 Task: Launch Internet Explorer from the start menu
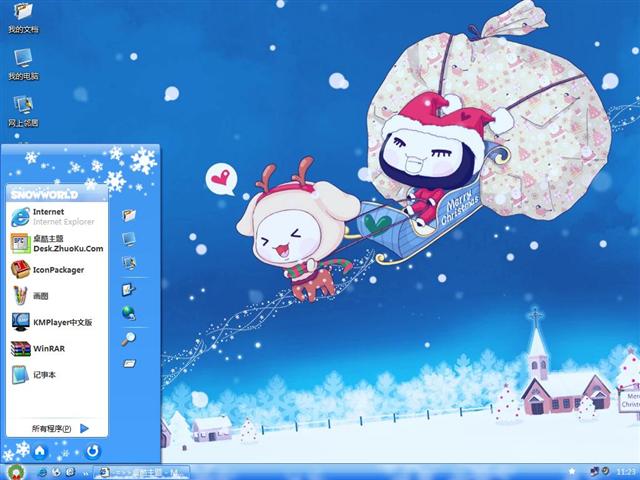57,217
